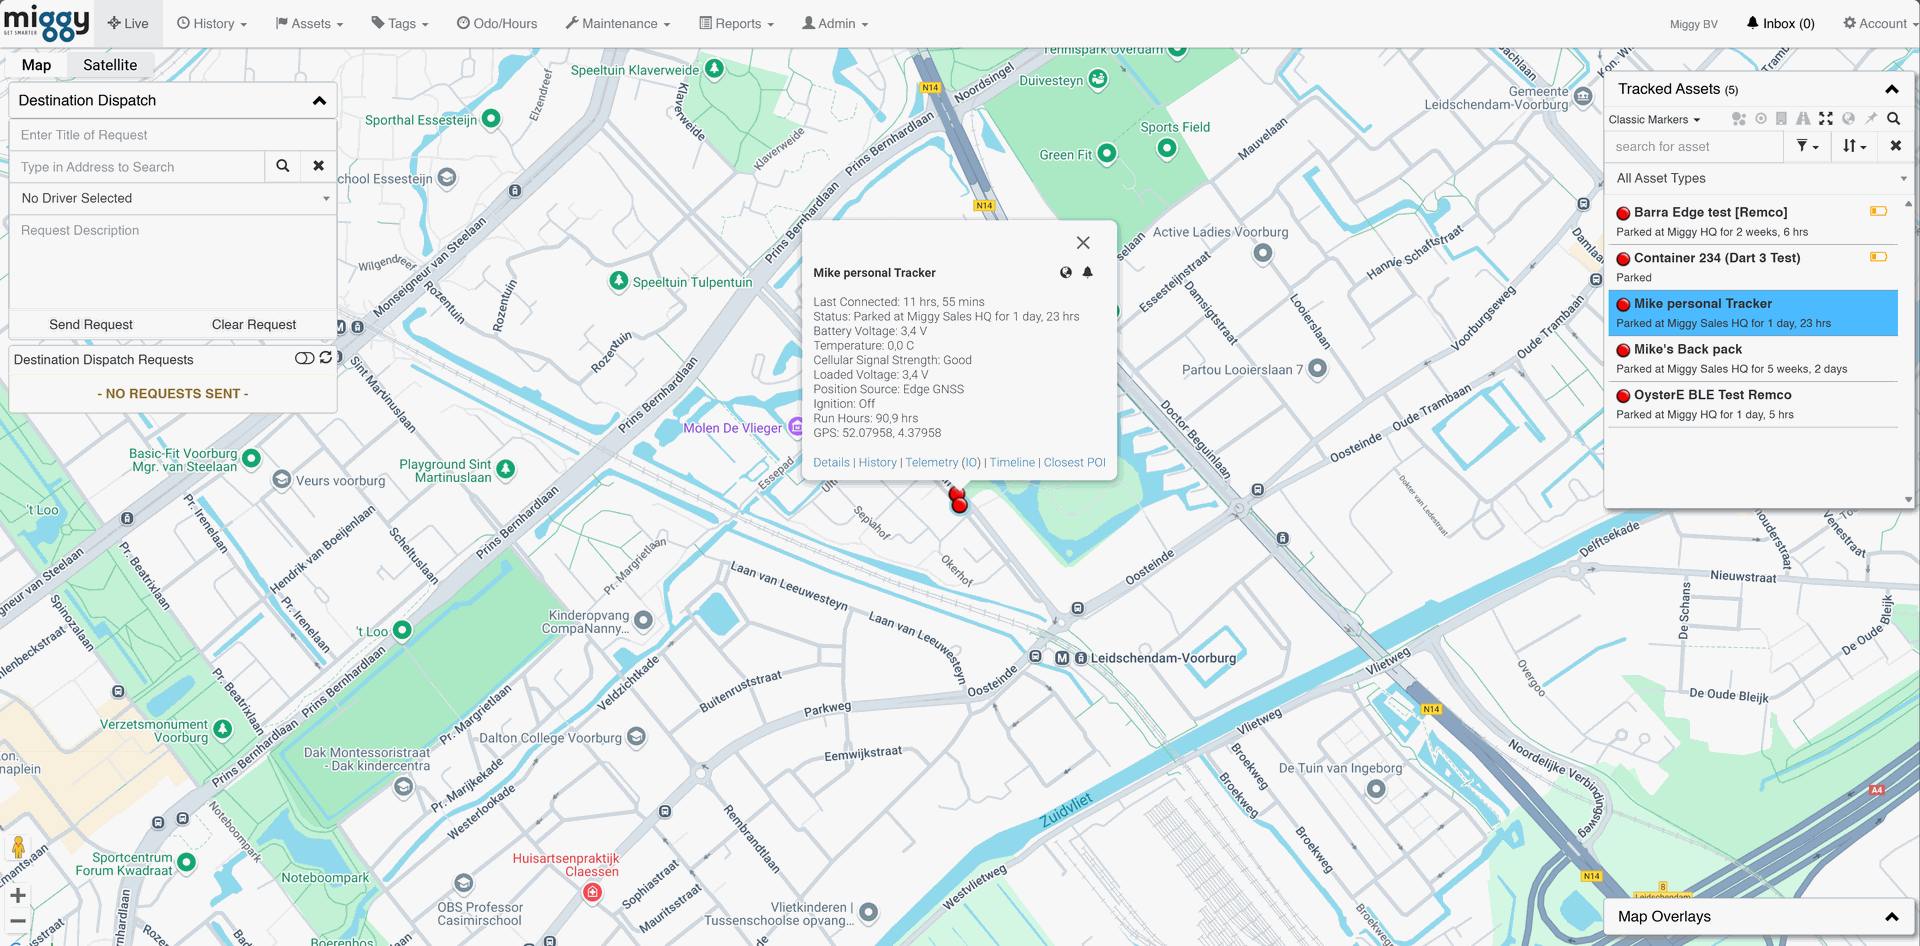The height and width of the screenshot is (946, 1920).
Task: Open the Assets menu
Action: pos(309,23)
